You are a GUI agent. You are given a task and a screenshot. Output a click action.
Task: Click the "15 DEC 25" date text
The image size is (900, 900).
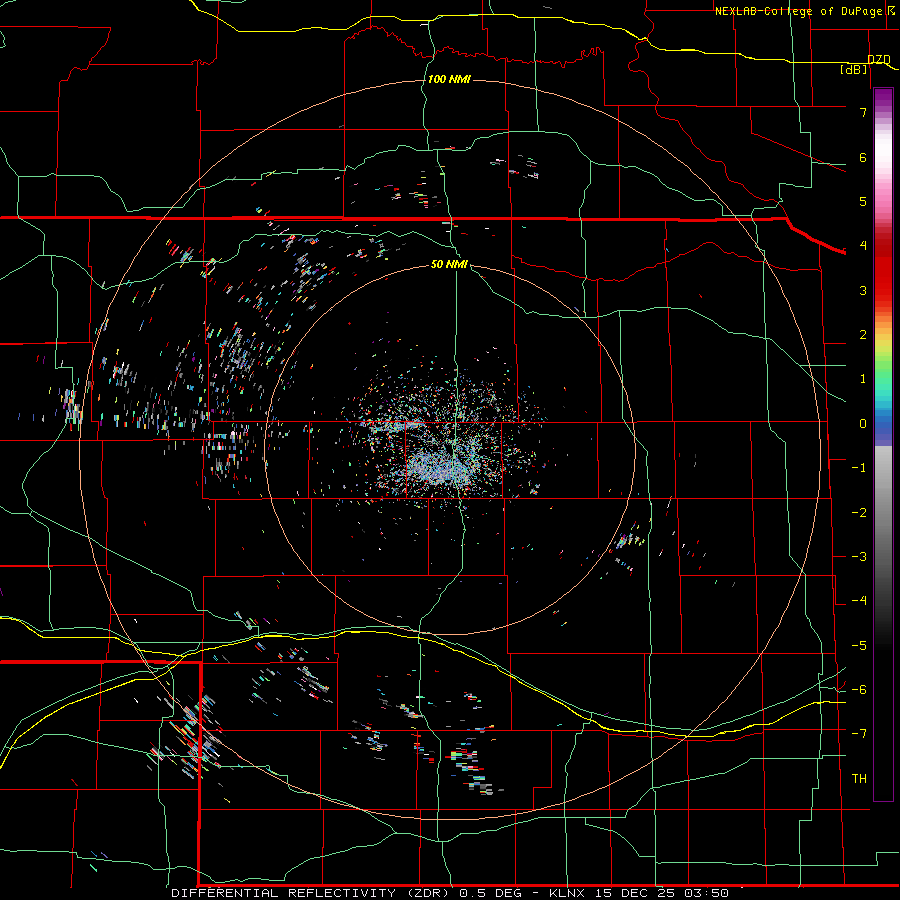635,893
